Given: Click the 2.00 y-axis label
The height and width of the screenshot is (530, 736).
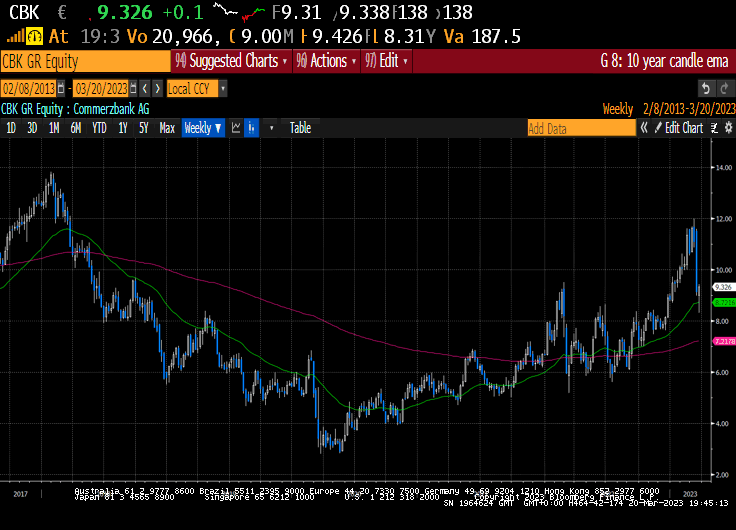Looking at the screenshot, I should pyautogui.click(x=723, y=475).
